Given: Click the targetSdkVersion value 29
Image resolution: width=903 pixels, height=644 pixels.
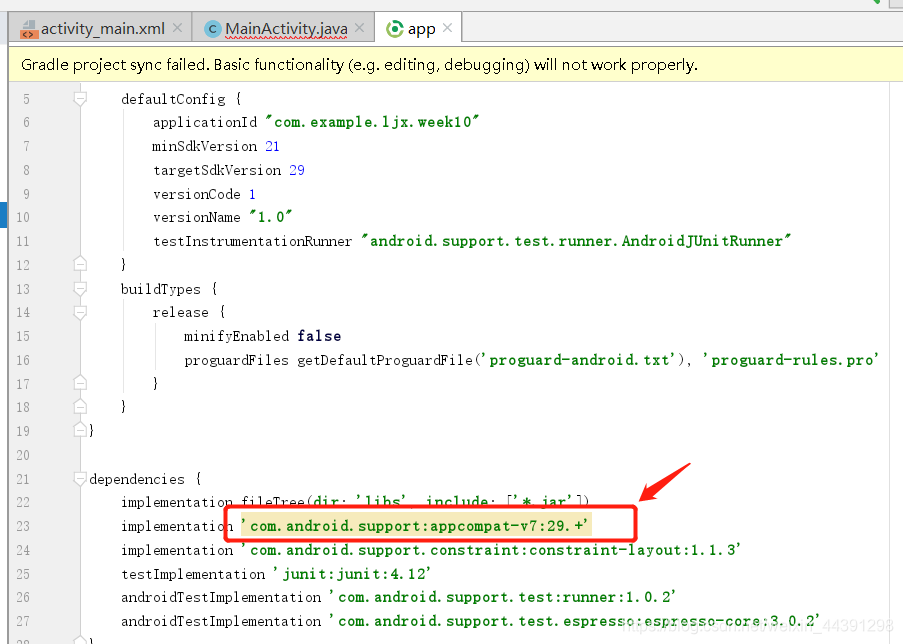Looking at the screenshot, I should (296, 170).
